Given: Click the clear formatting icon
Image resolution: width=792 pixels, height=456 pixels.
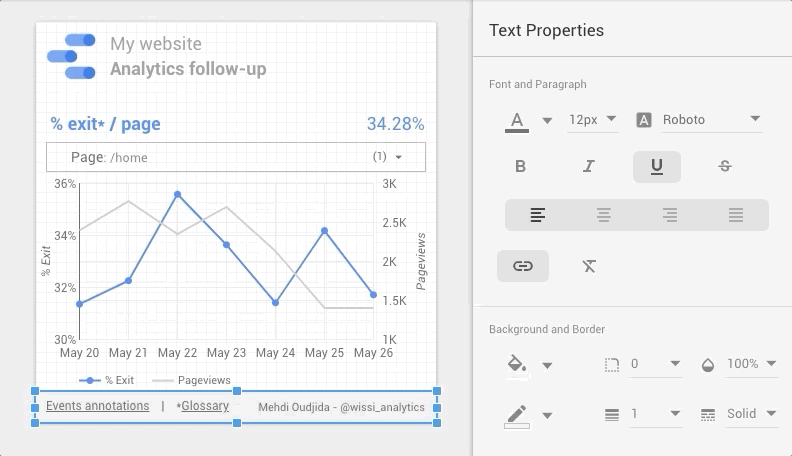Looking at the screenshot, I should click(x=589, y=266).
